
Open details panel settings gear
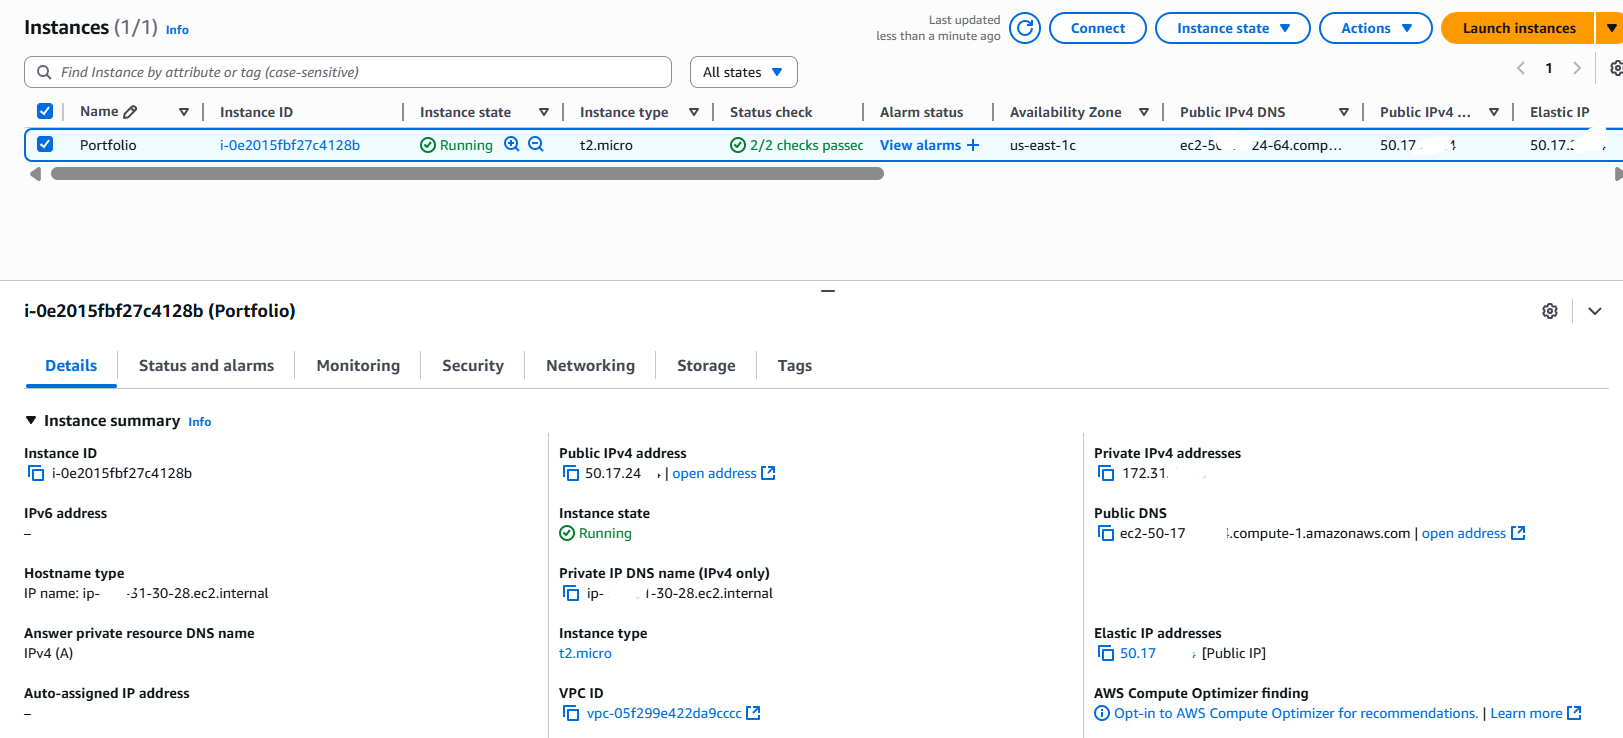click(x=1550, y=311)
